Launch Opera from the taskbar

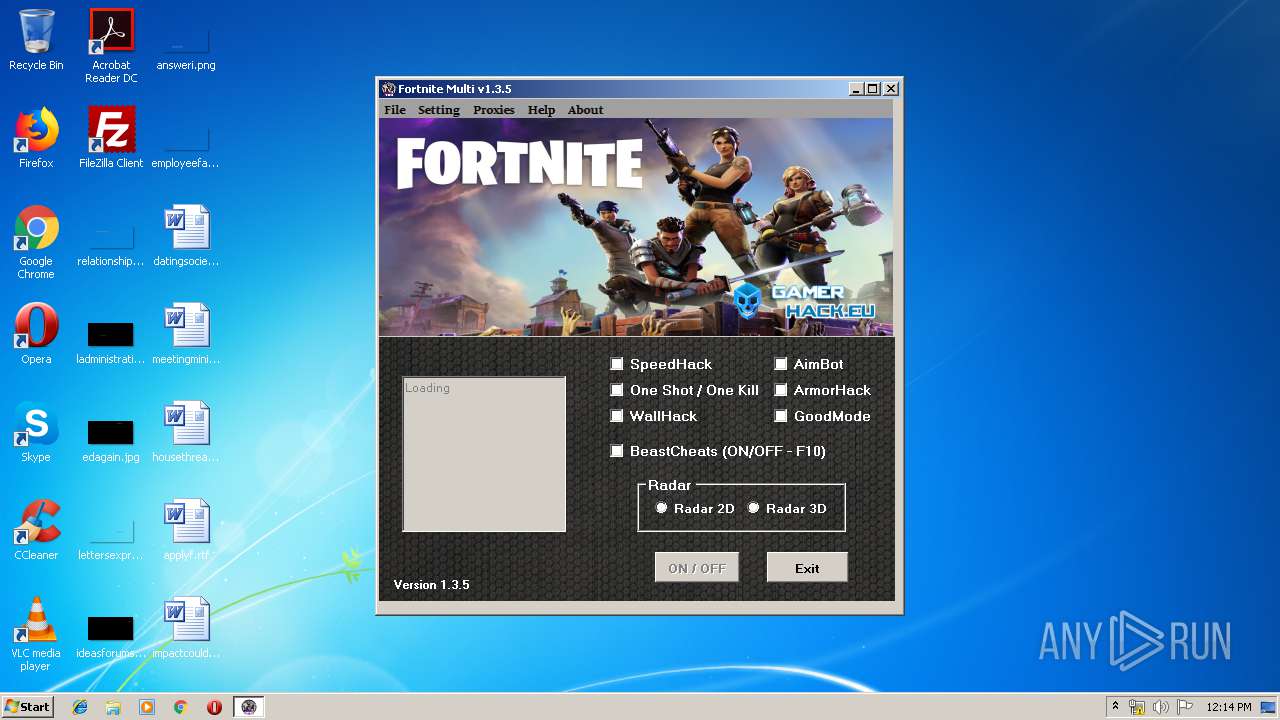[214, 707]
